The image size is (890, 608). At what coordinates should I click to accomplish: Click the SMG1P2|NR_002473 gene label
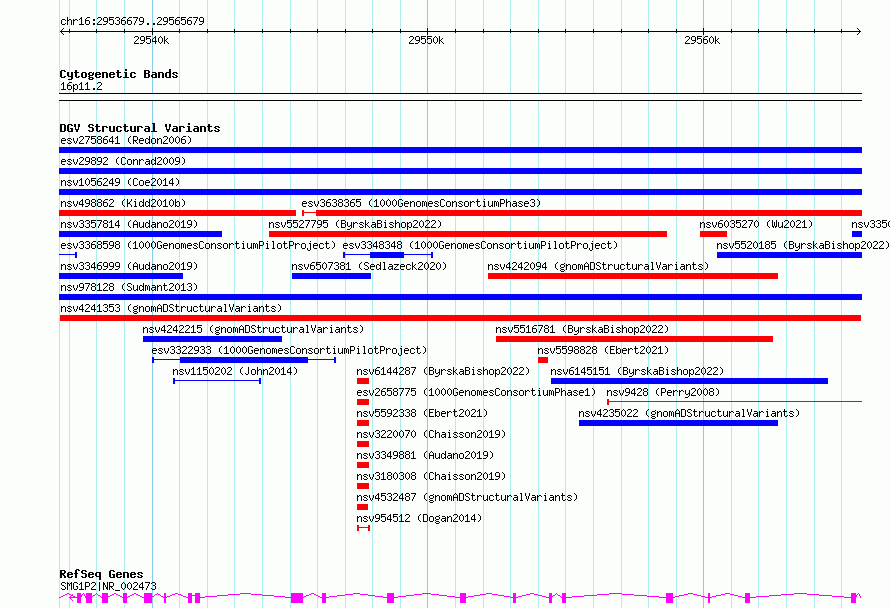[108, 586]
